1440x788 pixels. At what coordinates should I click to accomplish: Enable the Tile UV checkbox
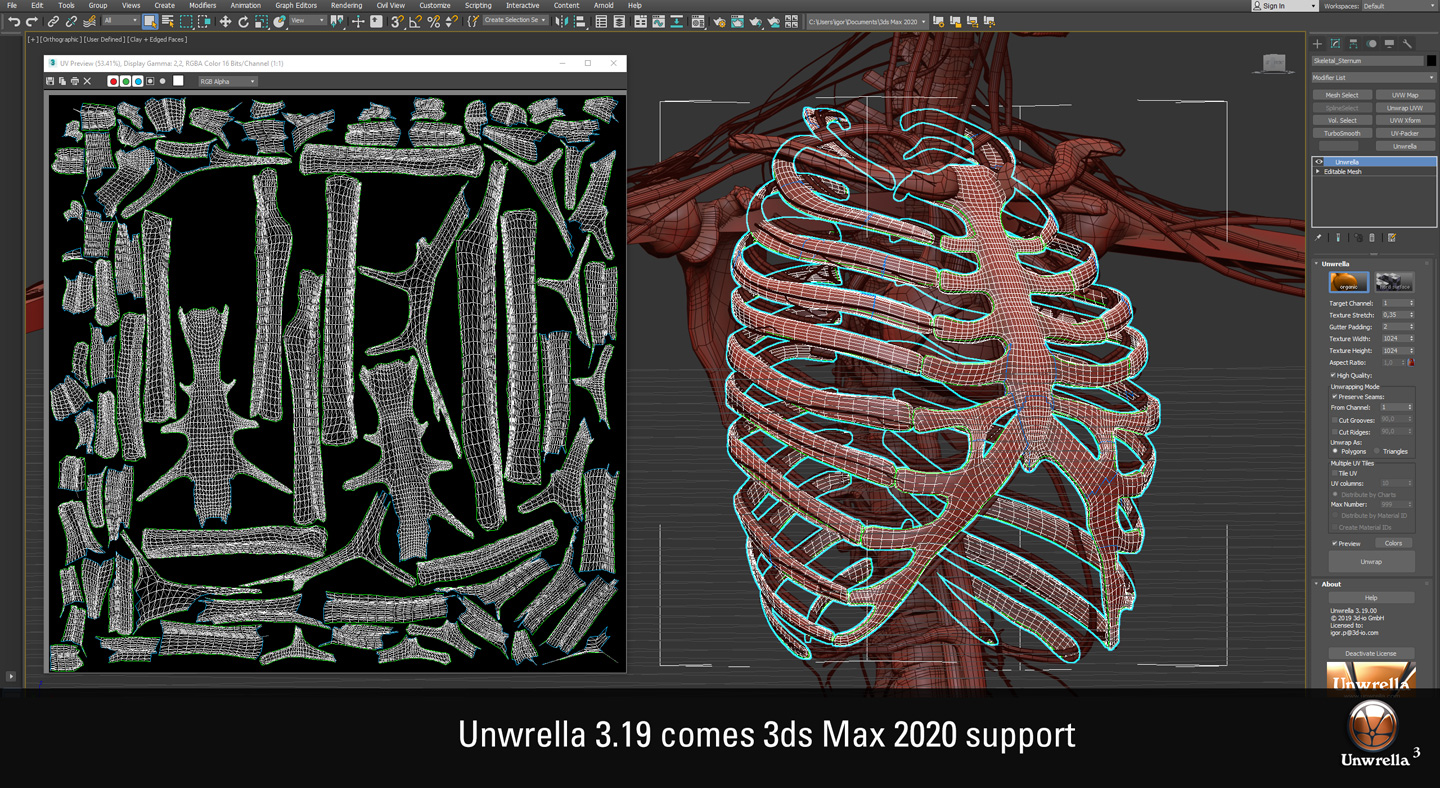[1334, 474]
